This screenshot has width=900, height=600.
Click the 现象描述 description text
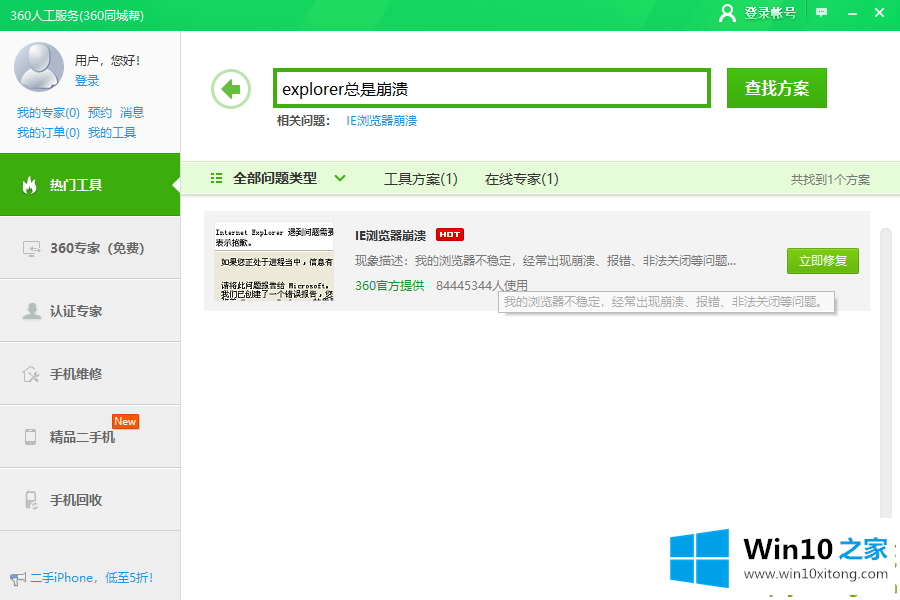click(x=545, y=261)
